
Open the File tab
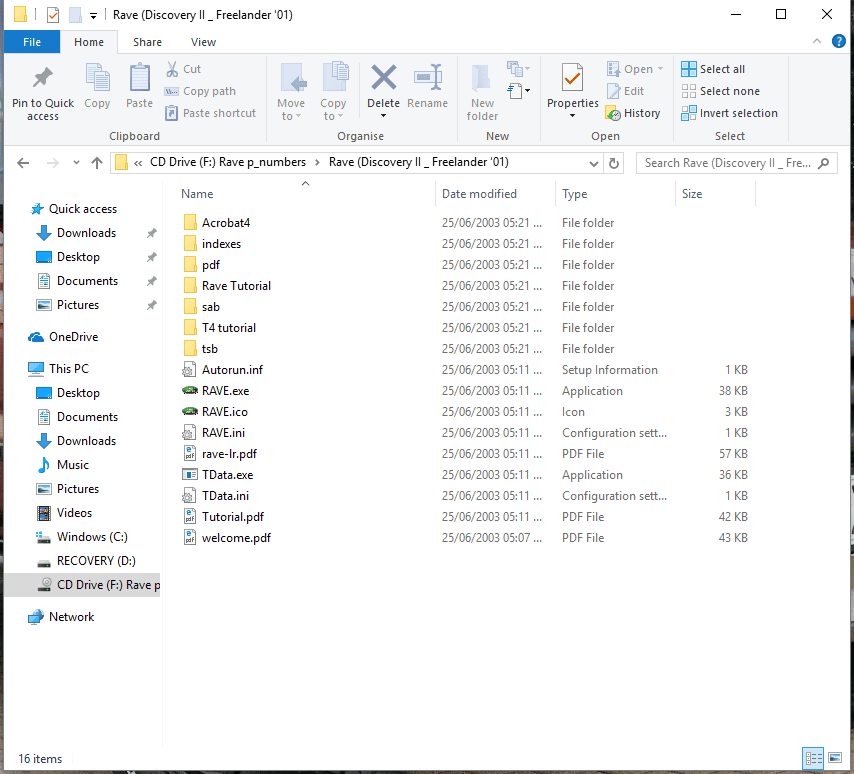[32, 42]
